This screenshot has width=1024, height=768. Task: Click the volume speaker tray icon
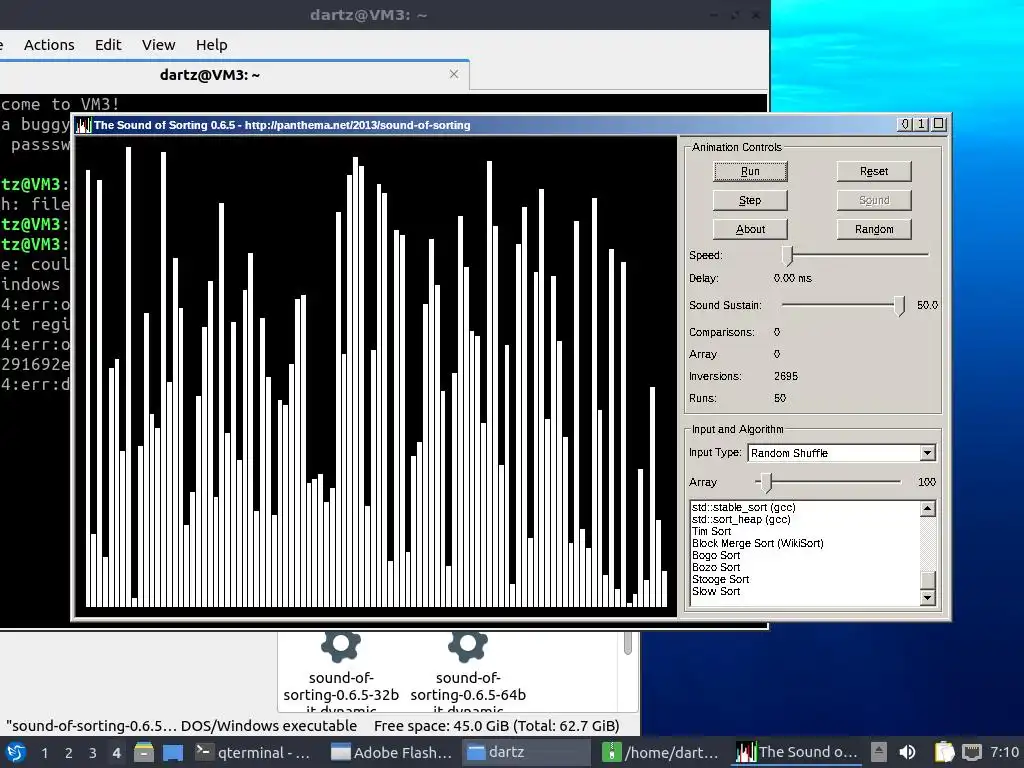pyautogui.click(x=908, y=752)
